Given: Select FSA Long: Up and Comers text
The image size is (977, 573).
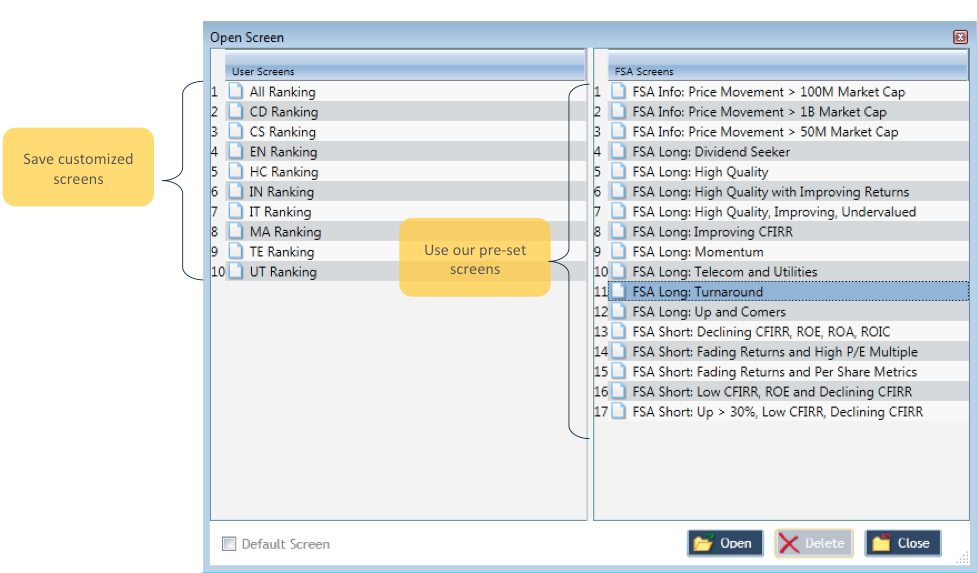Looking at the screenshot, I should tap(708, 311).
